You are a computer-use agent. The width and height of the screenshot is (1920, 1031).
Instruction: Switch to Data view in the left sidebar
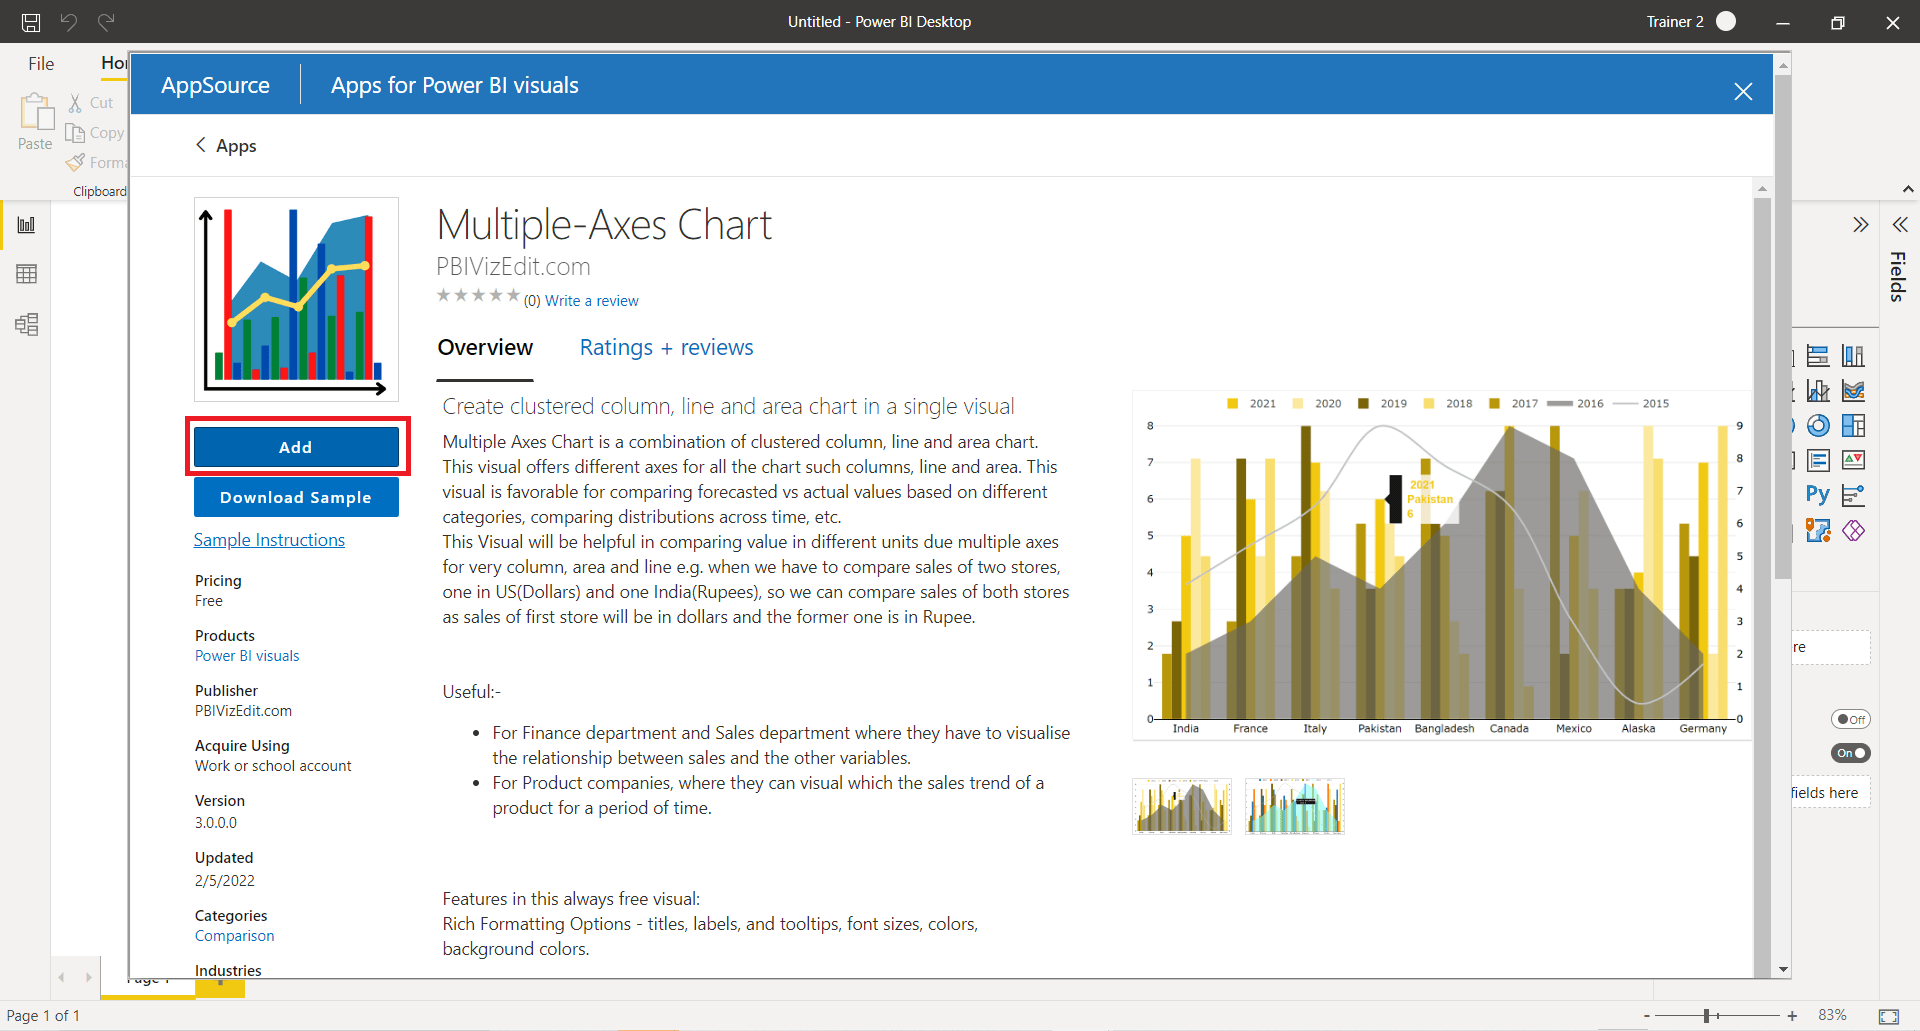pyautogui.click(x=27, y=274)
